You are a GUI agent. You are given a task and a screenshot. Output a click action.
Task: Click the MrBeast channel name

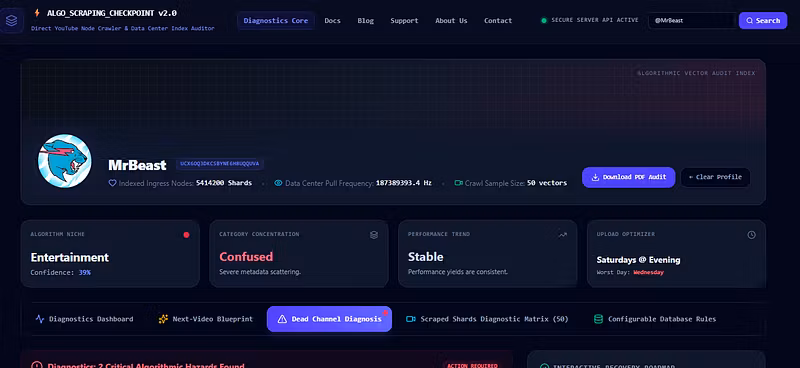pyautogui.click(x=137, y=165)
